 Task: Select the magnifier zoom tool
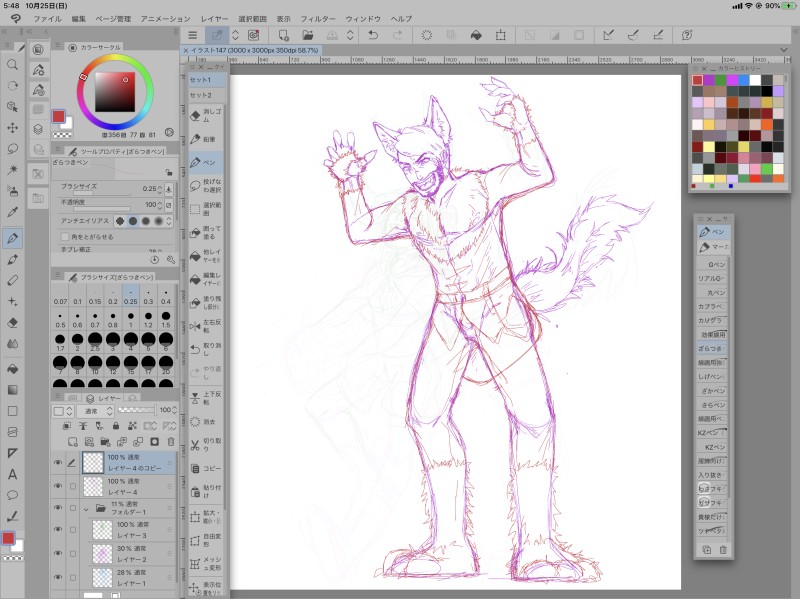(13, 64)
